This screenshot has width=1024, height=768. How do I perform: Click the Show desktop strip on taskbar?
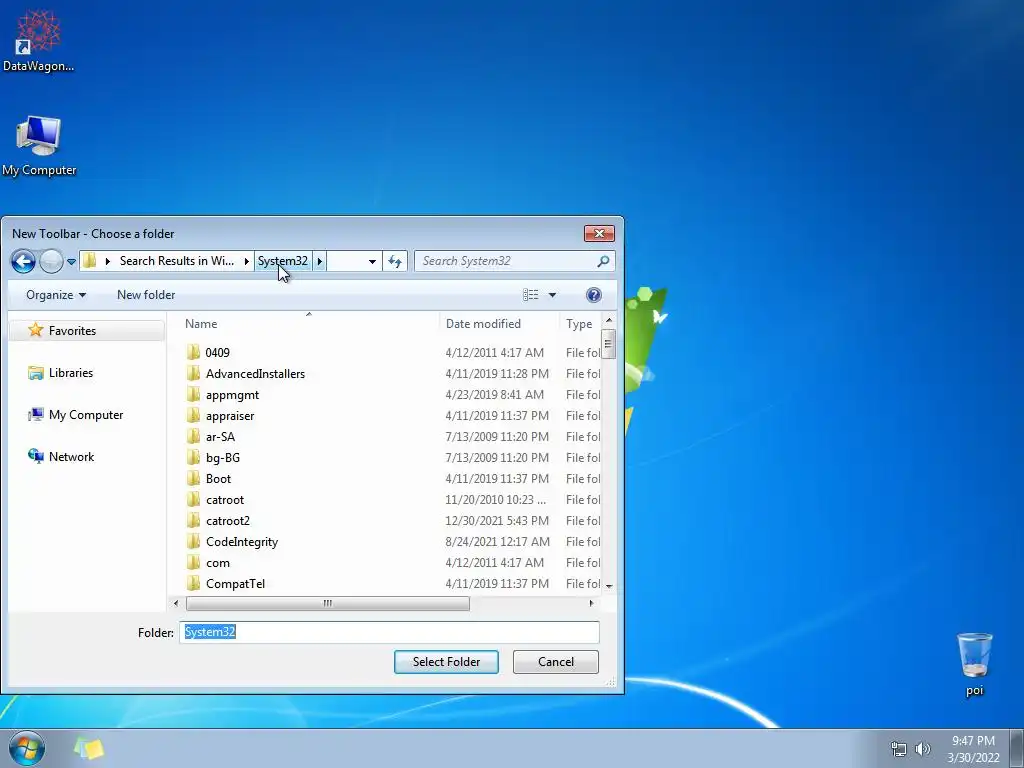pyautogui.click(x=1017, y=748)
